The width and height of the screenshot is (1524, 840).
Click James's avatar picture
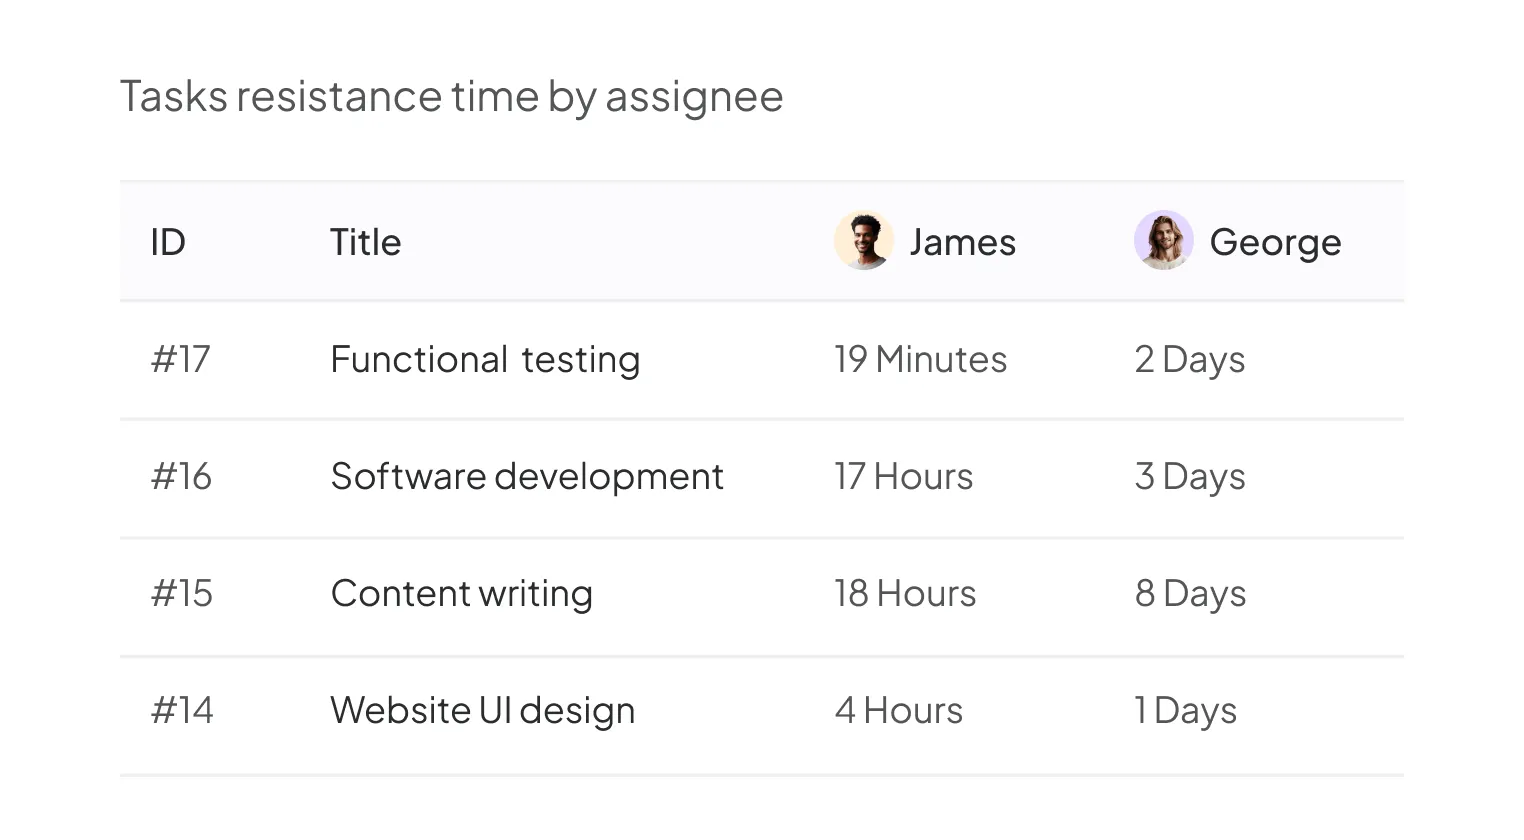coord(863,241)
